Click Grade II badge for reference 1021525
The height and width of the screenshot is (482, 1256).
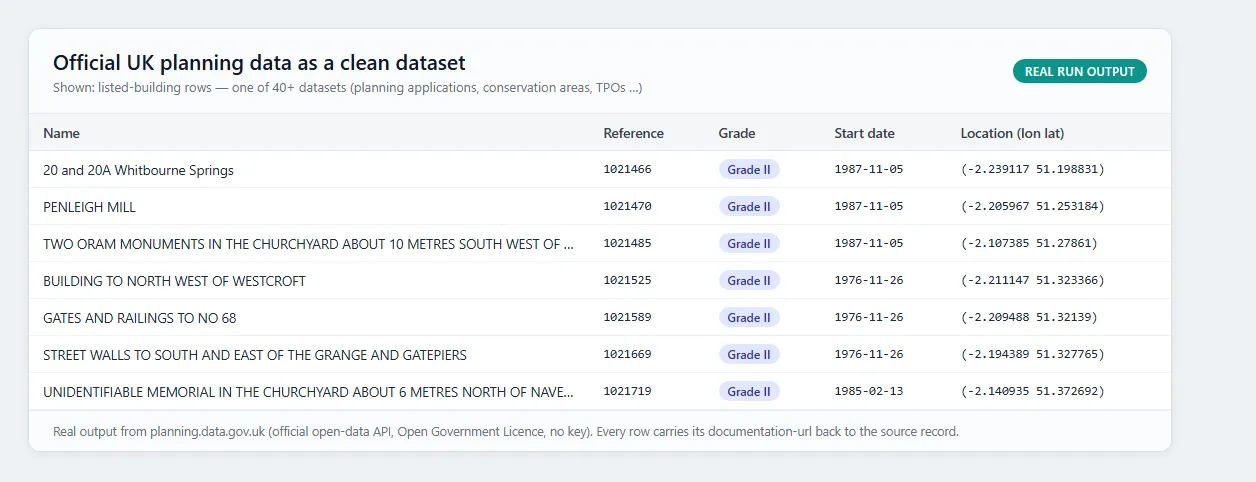749,281
